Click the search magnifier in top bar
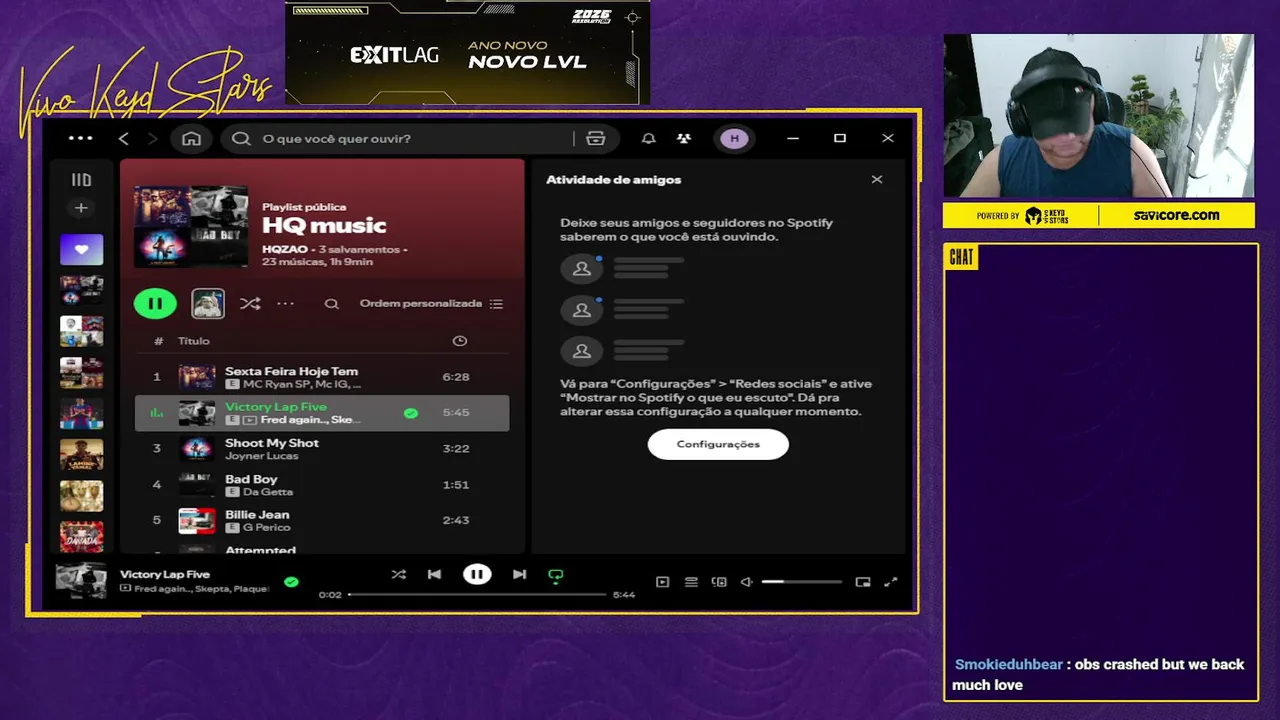 tap(241, 138)
